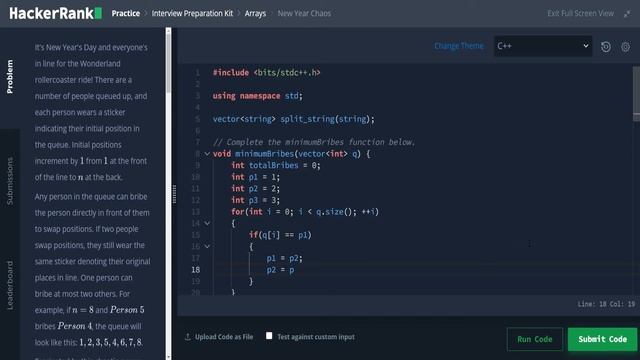Click the Run Code button

535,339
